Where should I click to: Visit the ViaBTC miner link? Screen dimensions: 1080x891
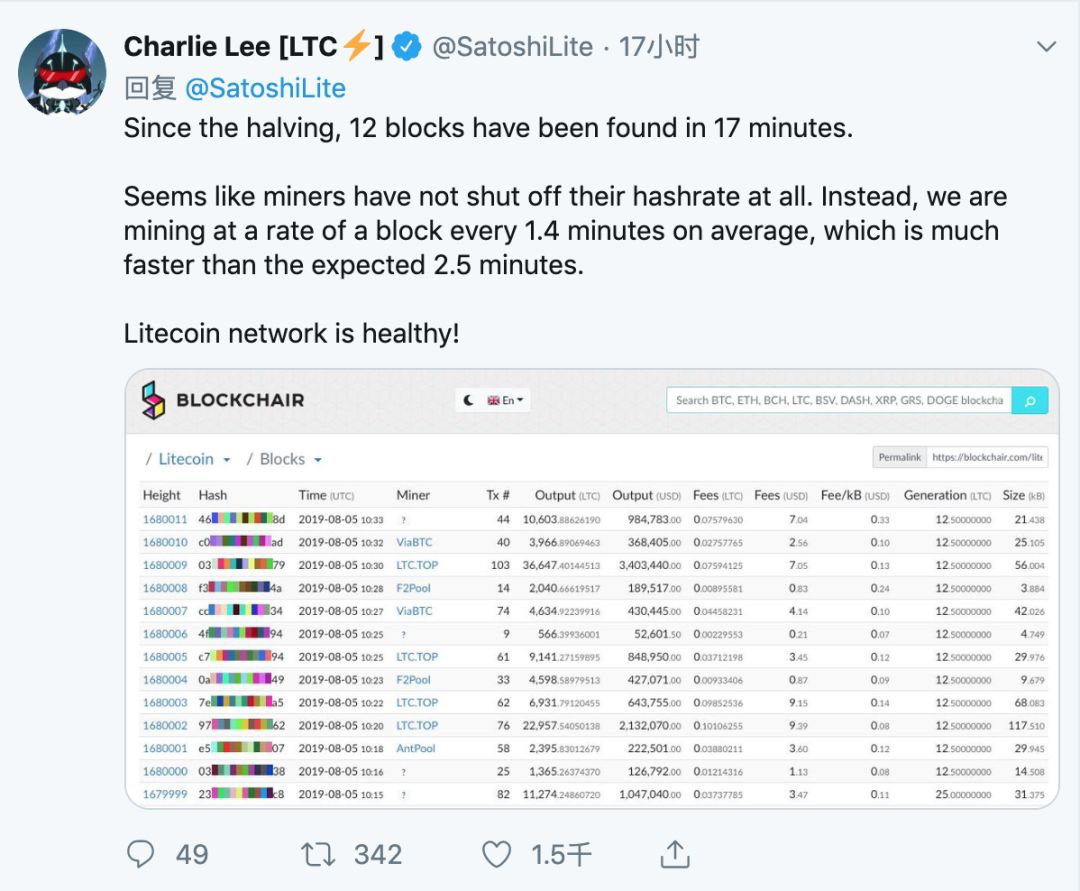pyautogui.click(x=413, y=542)
